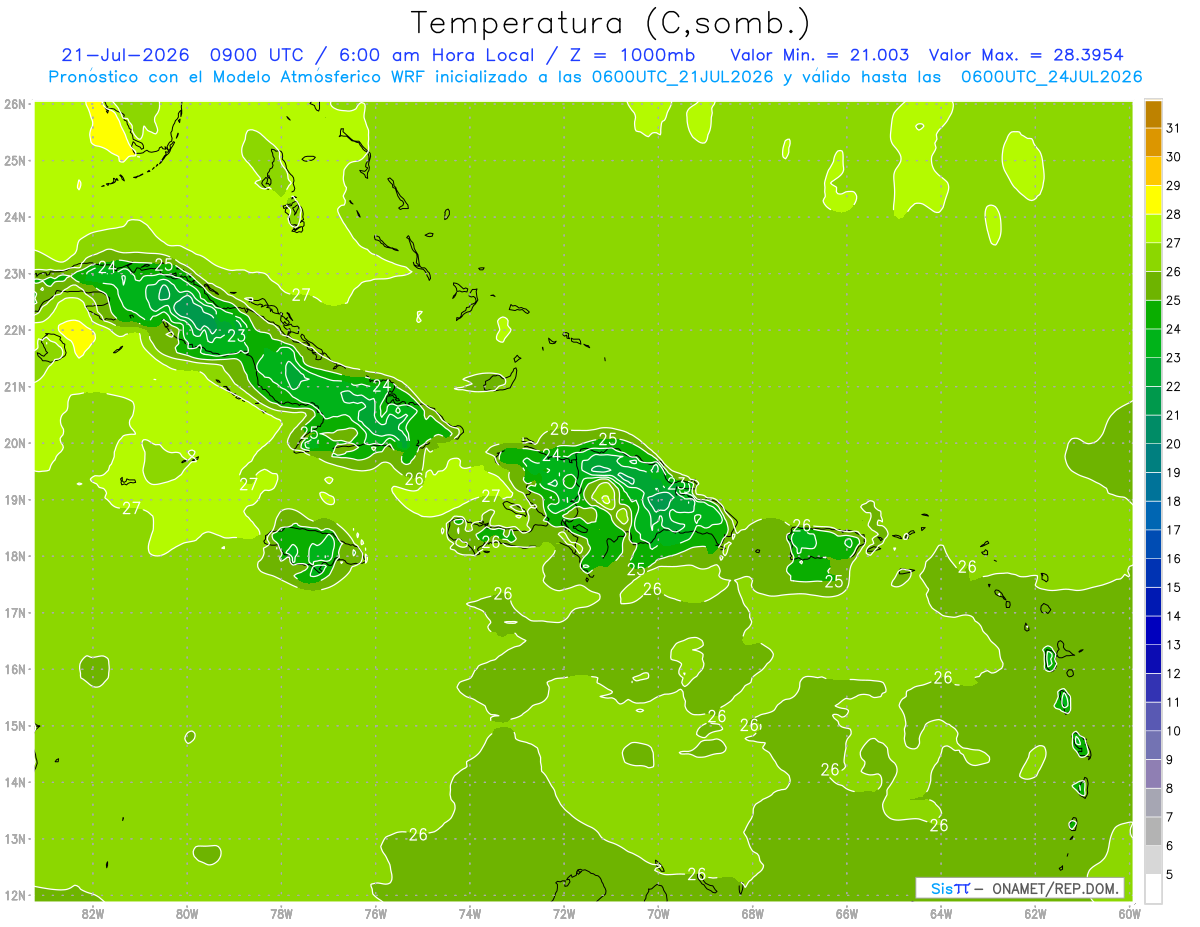
Task: Click color scale value "12"
Action: (x=1173, y=673)
